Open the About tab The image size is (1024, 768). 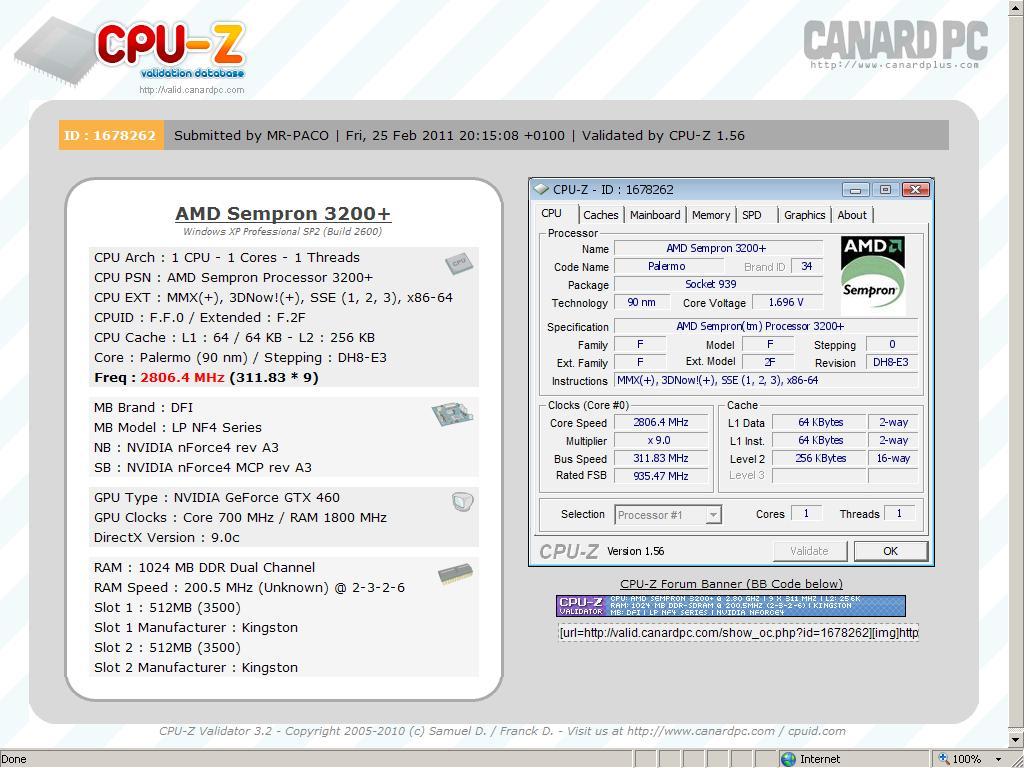(x=852, y=215)
